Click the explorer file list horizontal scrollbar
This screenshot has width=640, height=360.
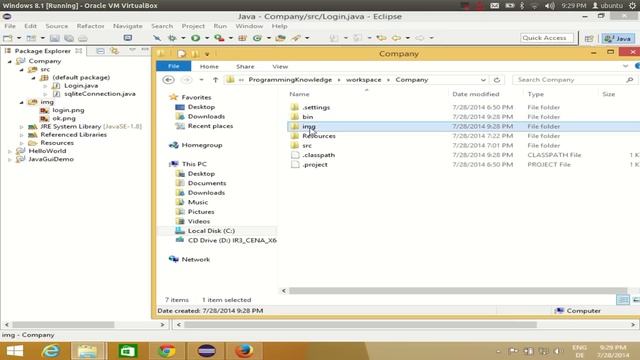[457, 291]
